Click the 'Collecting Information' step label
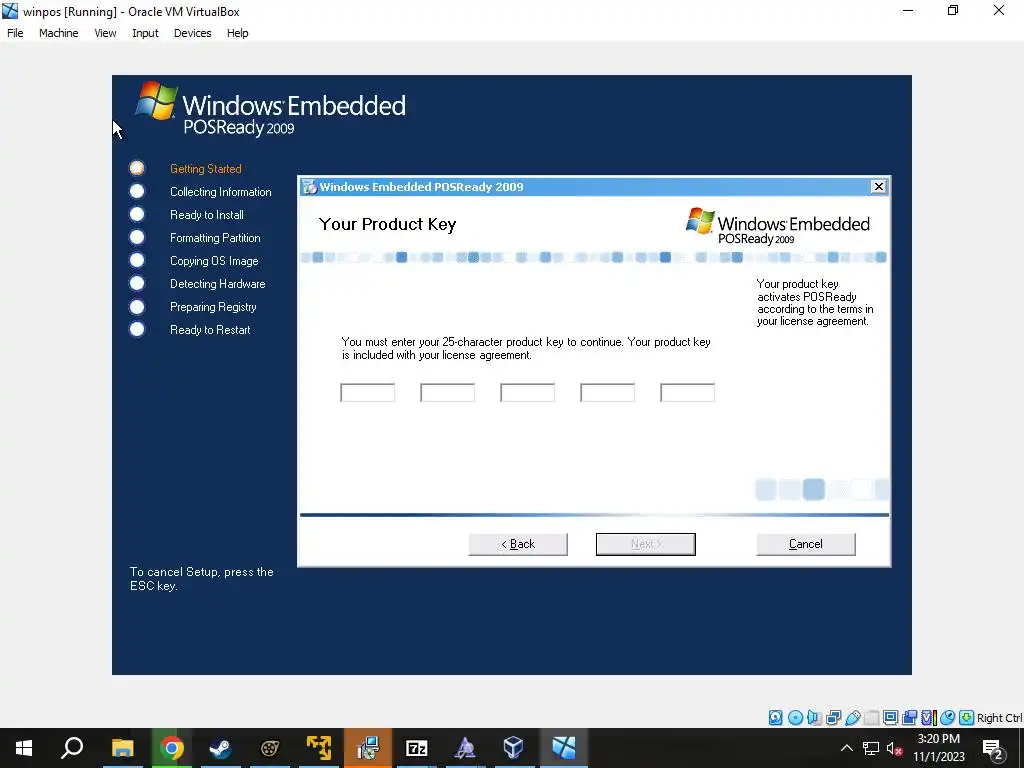 [x=221, y=191]
